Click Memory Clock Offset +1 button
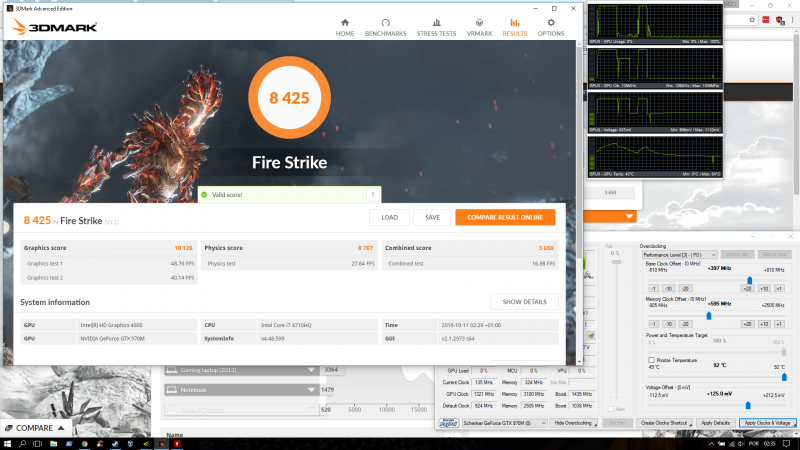Image resolution: width=800 pixels, height=450 pixels. [779, 324]
